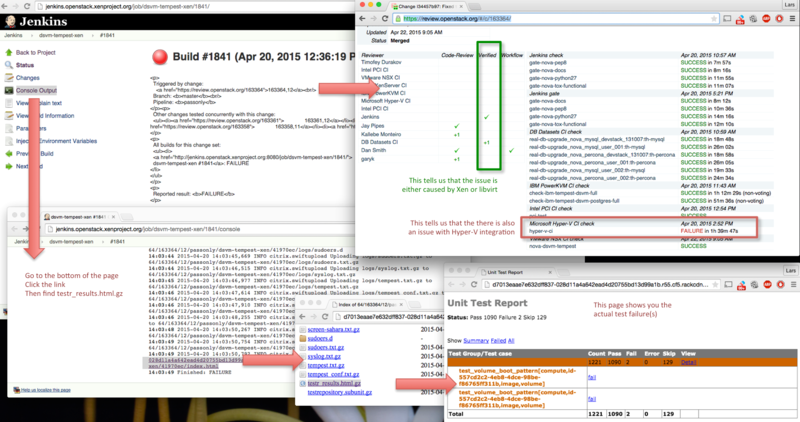800x422 pixels.
Task: Click the Console Output terminal icon
Action: [x=9, y=90]
